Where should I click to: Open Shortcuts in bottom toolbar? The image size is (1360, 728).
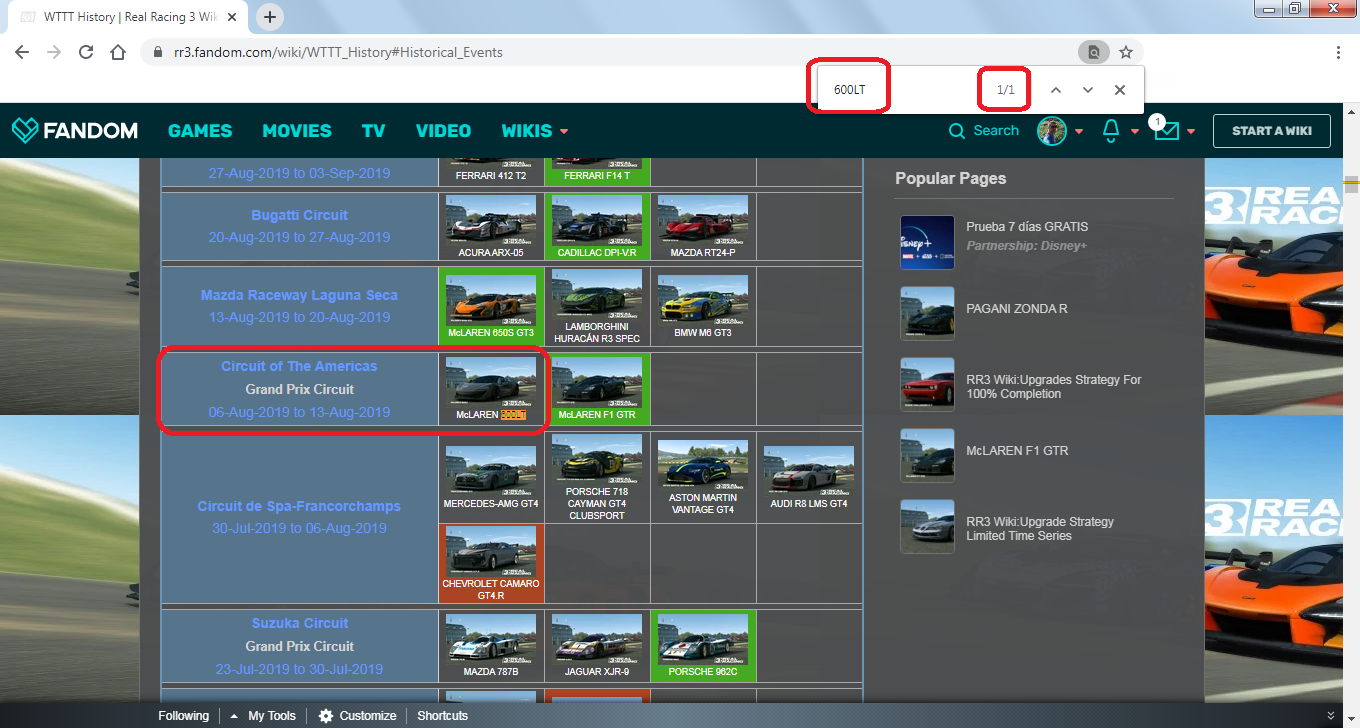tap(442, 716)
